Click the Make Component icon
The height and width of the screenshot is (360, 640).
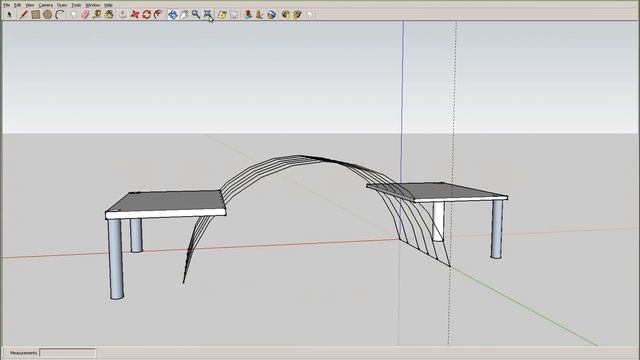click(x=73, y=15)
